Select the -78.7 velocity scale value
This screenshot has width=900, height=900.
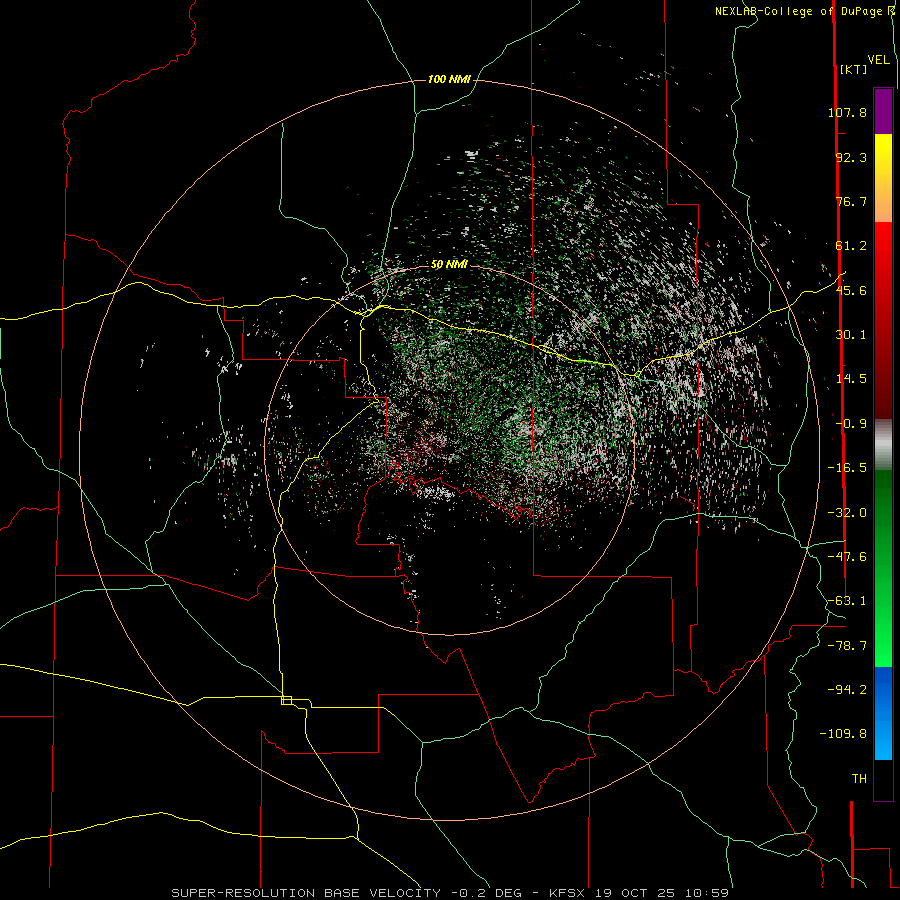click(847, 646)
